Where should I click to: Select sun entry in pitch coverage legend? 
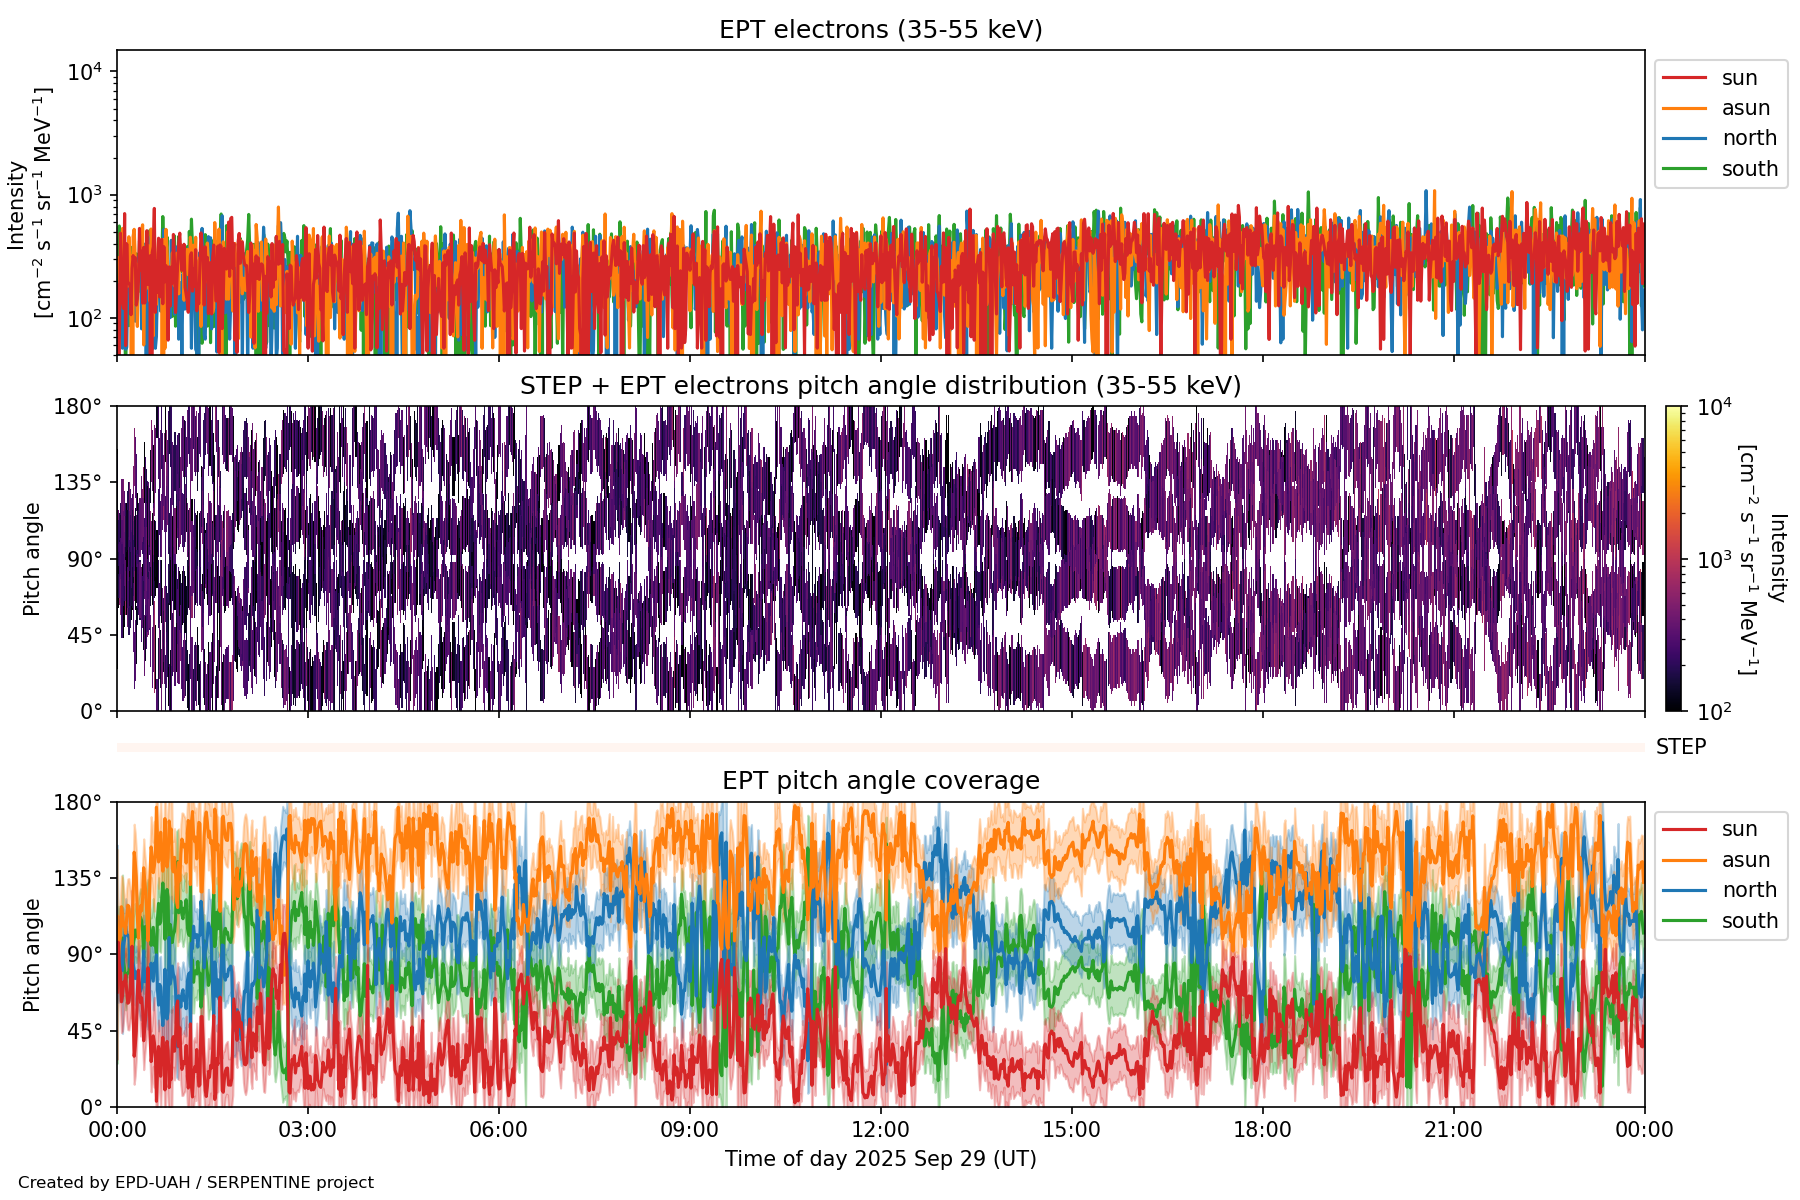click(x=1739, y=829)
